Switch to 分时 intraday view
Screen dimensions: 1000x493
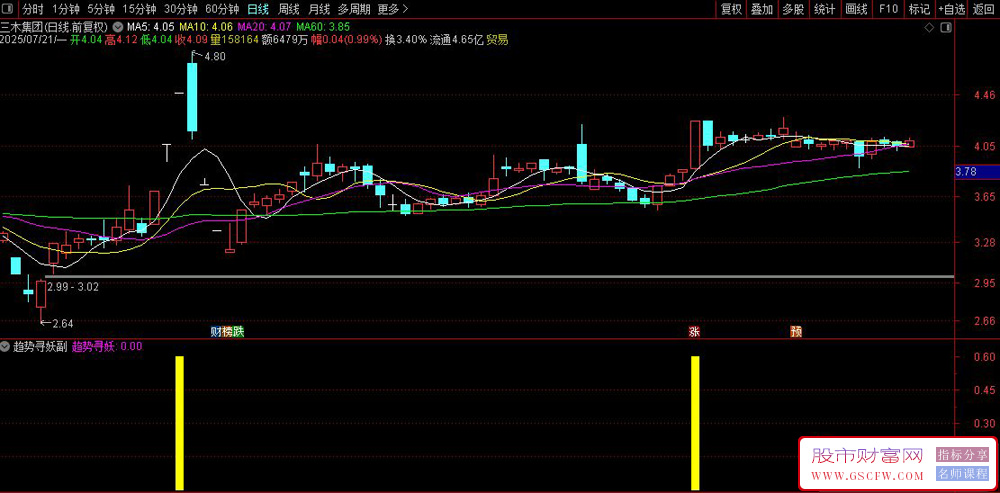coord(33,9)
